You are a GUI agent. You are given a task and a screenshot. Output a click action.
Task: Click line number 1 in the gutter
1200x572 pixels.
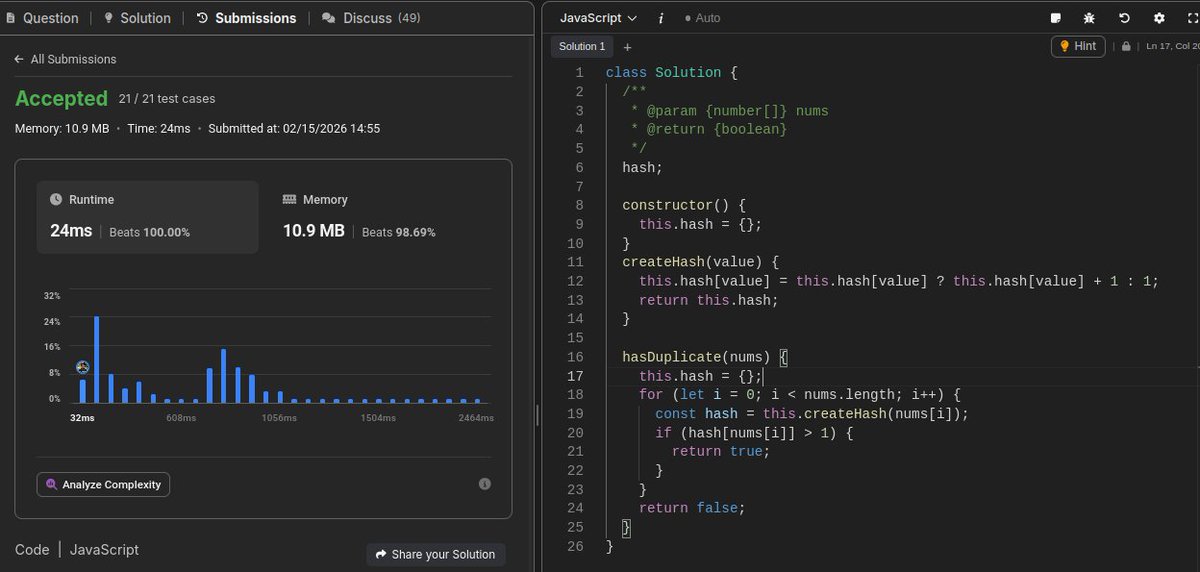tap(578, 73)
